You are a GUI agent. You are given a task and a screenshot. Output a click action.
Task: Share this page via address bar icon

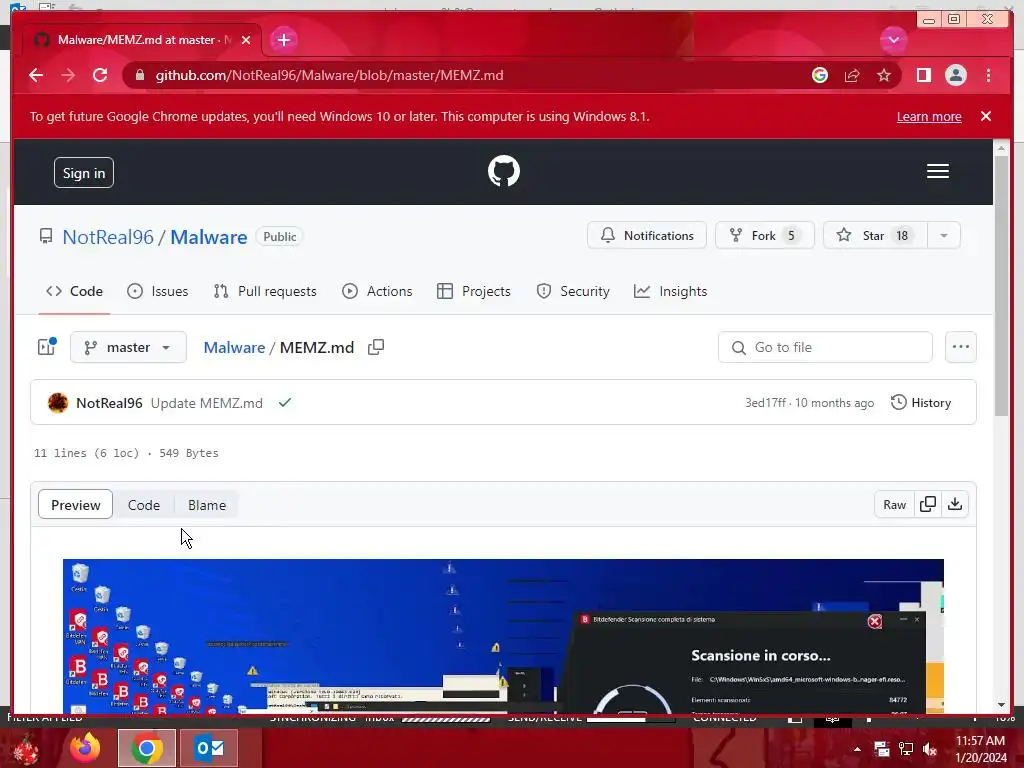point(852,75)
